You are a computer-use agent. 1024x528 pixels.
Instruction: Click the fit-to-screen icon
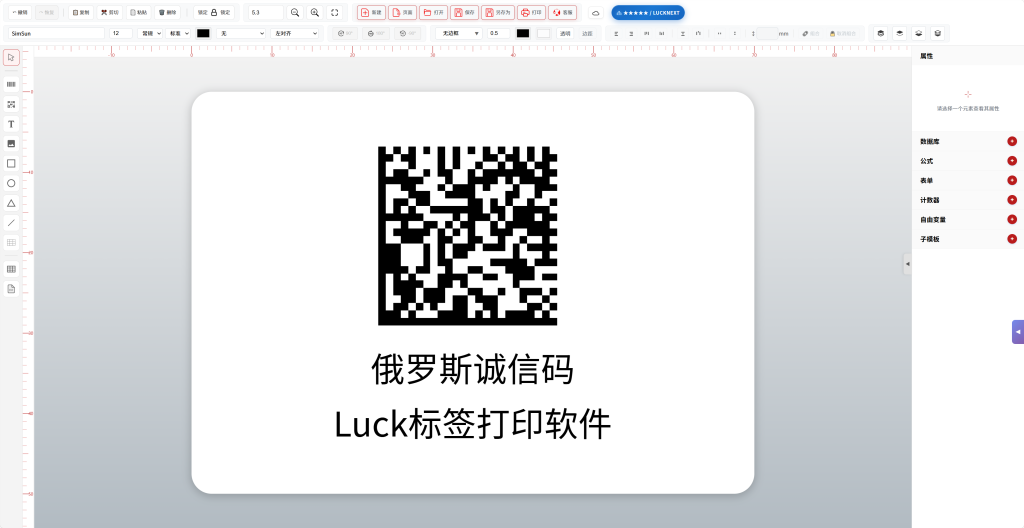[x=334, y=12]
